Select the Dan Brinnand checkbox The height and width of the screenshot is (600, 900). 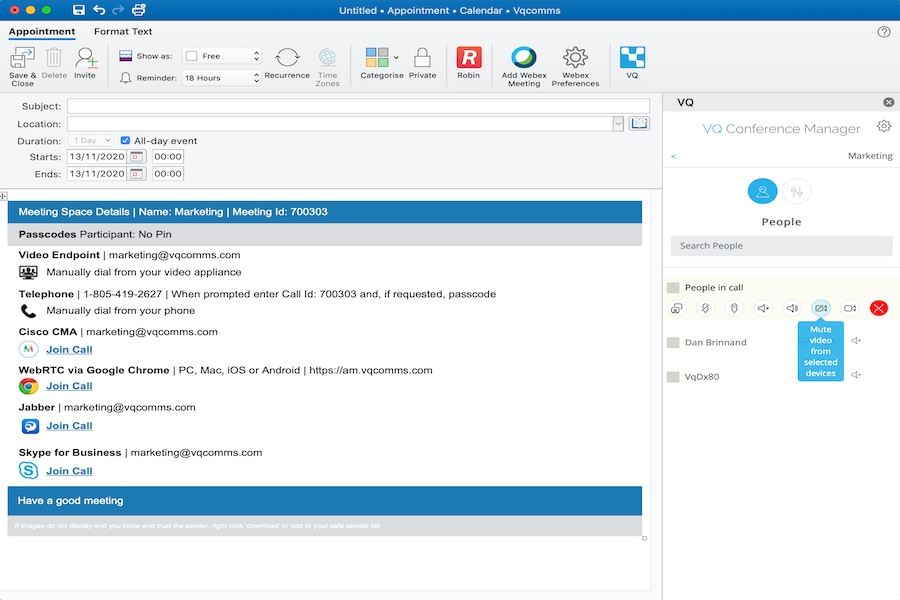coord(673,343)
